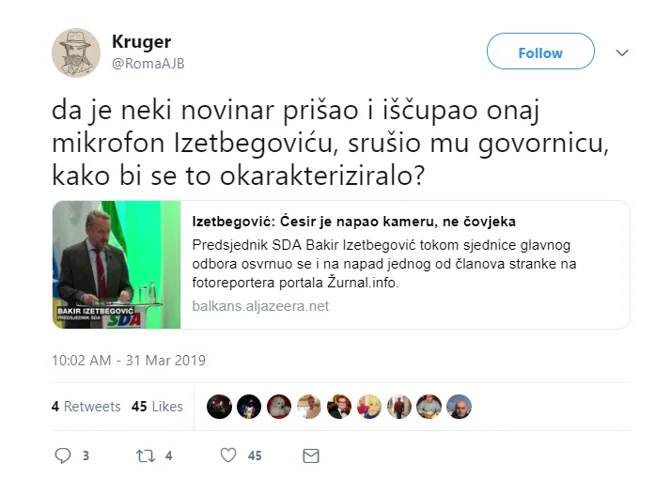Open the last liker's bald man avatar
Image resolution: width=670 pixels, height=502 pixels.
[459, 406]
